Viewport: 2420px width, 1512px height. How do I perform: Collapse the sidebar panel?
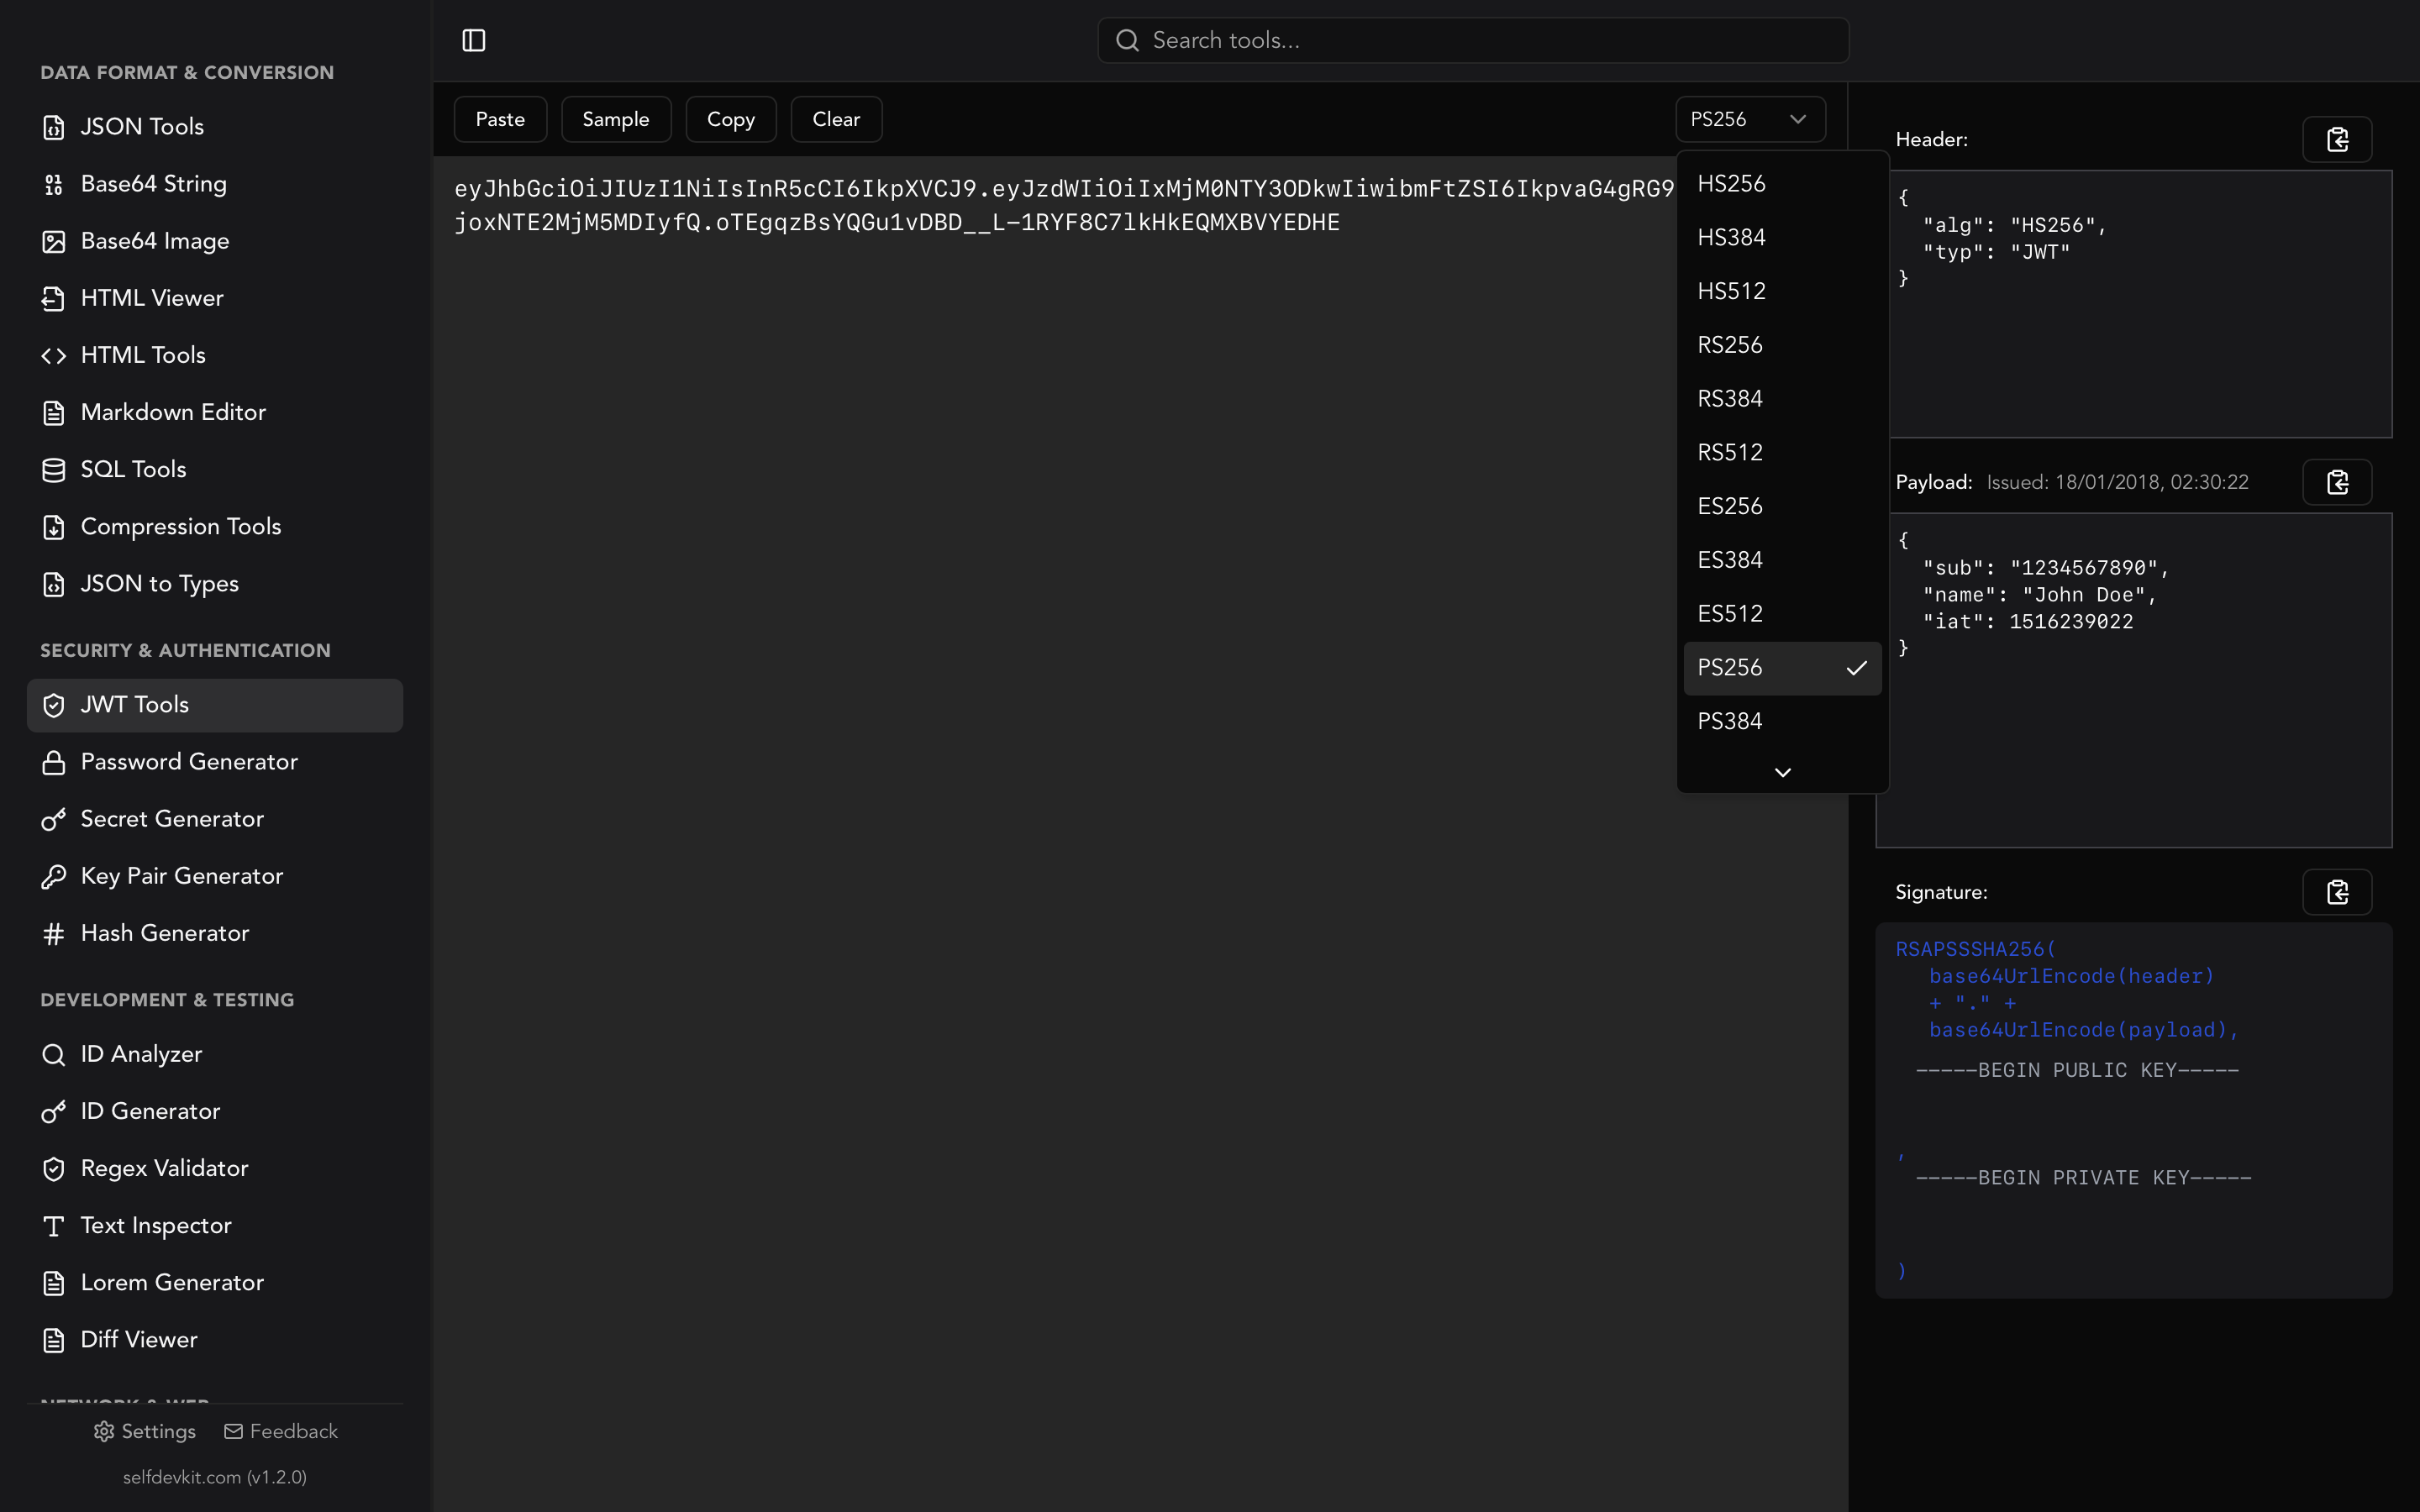[474, 40]
